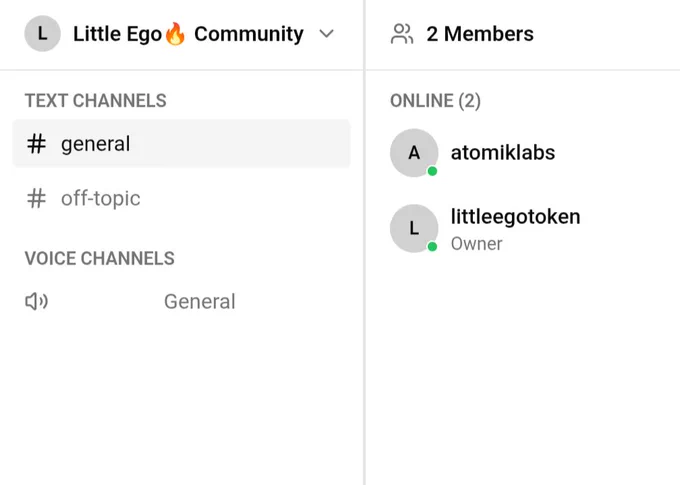The height and width of the screenshot is (485, 680).
Task: Collapse the VOICE CHANNELS section
Action: [x=99, y=259]
